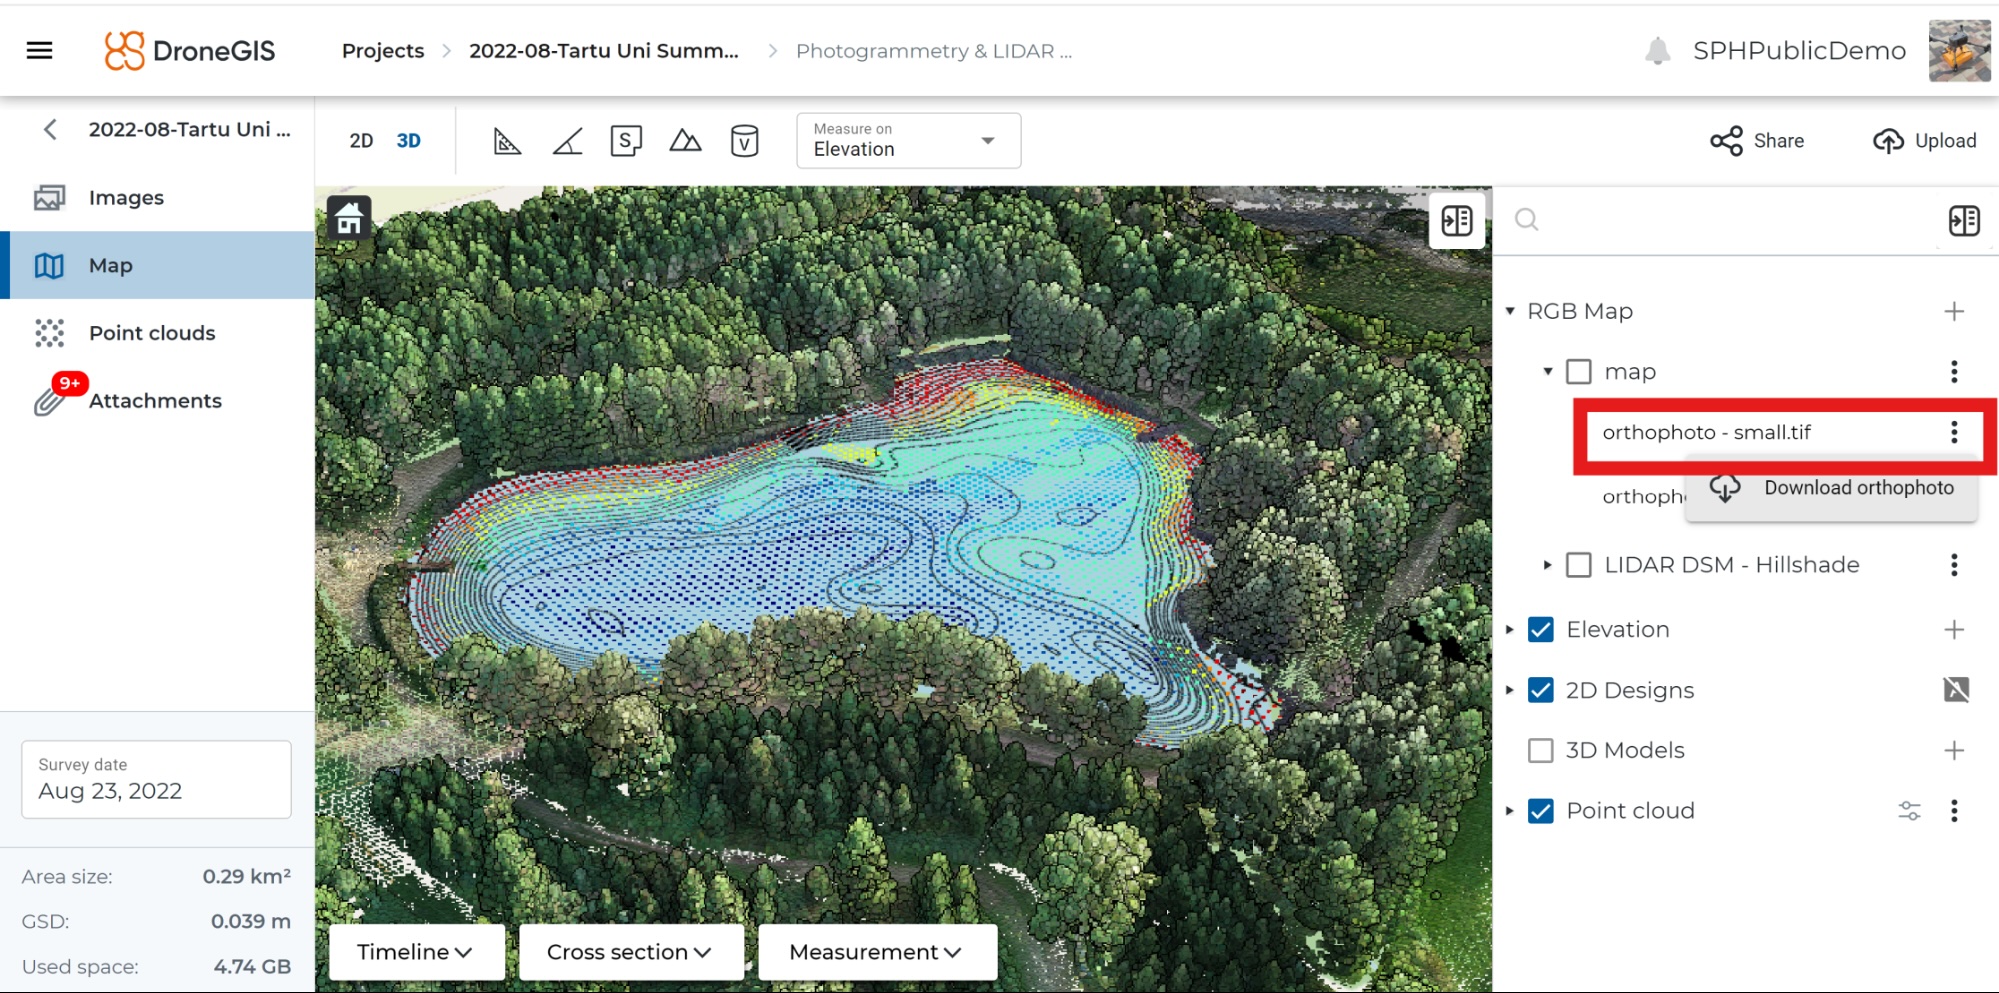Screen dimensions: 1999x993
Task: Expand the Point cloud group
Action: tap(1510, 810)
